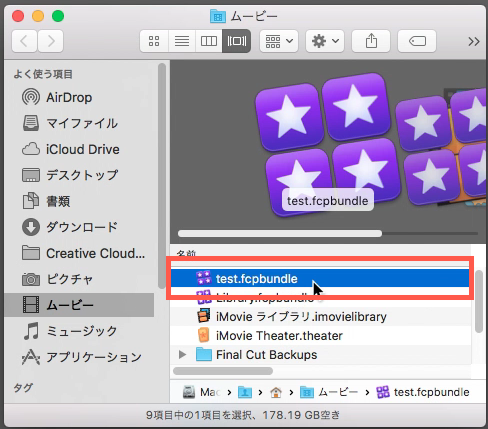Click the よく使う項目 sidebar section header
The width and height of the screenshot is (488, 429).
pyautogui.click(x=43, y=74)
